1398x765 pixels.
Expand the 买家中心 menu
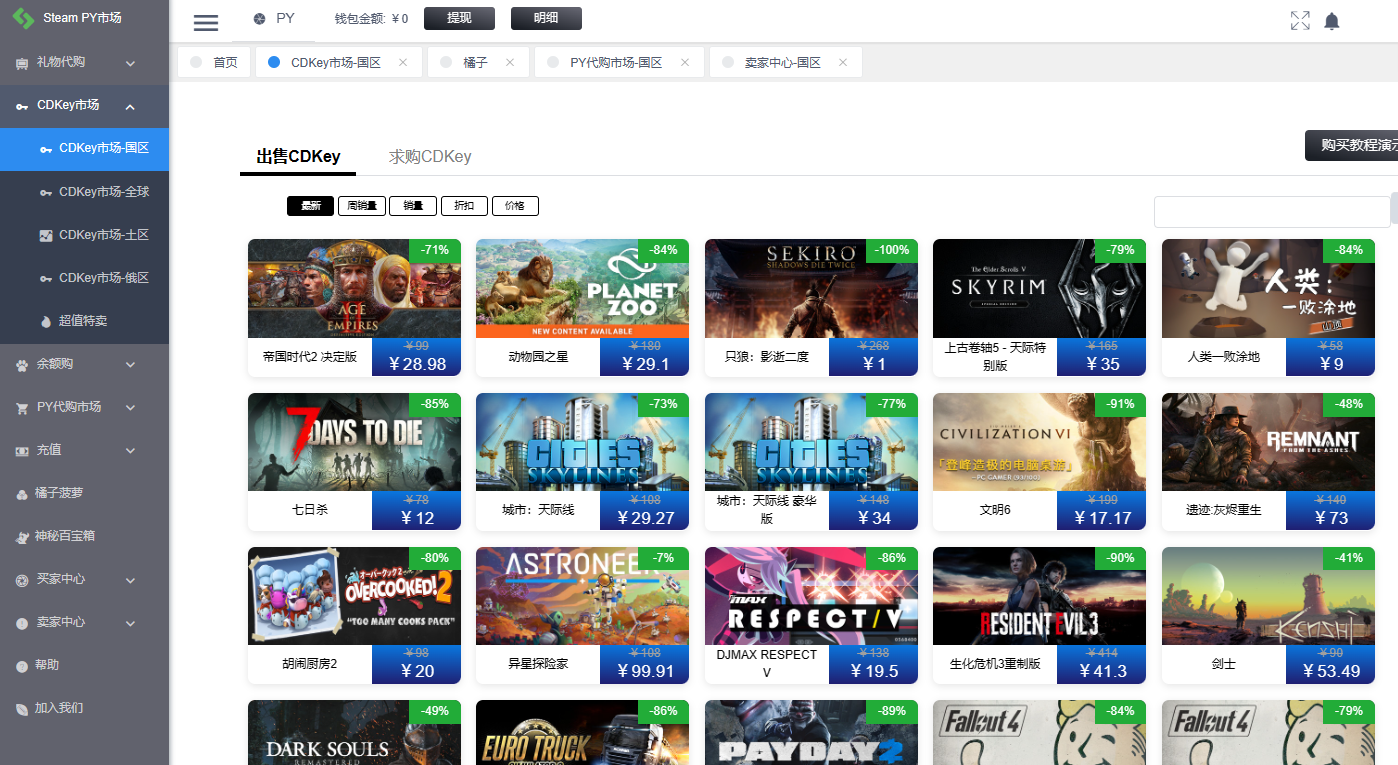tap(130, 580)
